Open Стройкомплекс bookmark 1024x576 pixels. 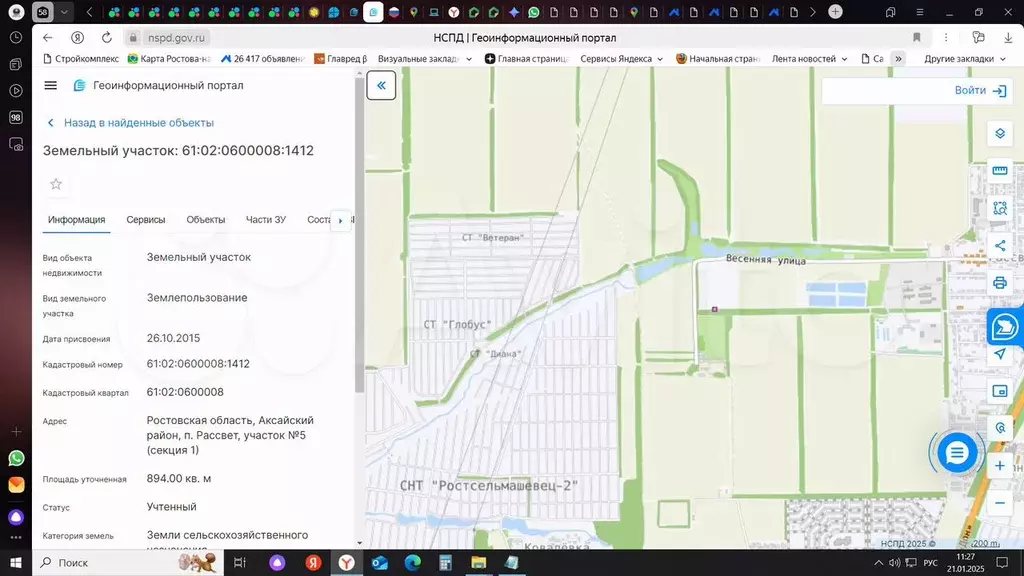81,59
